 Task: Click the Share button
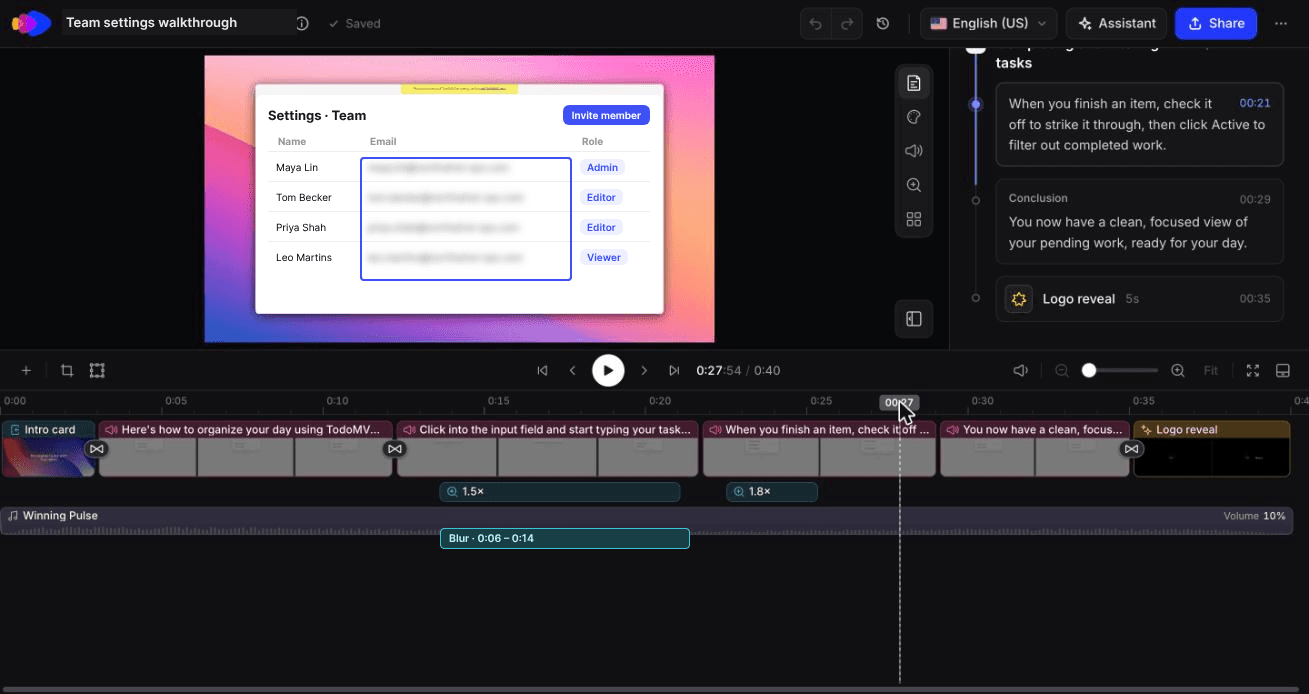click(1216, 23)
